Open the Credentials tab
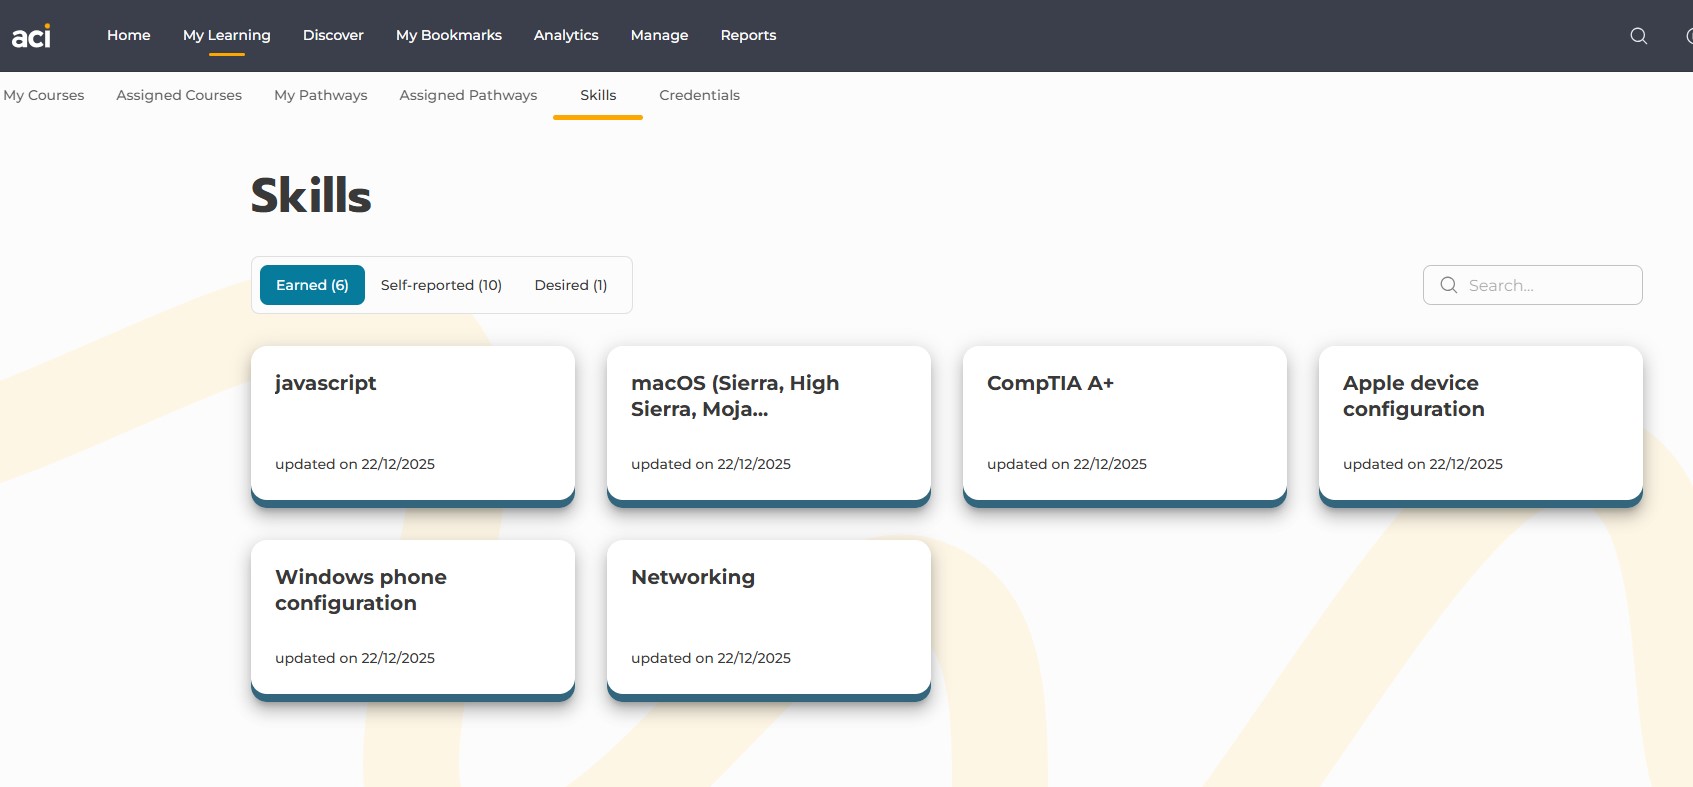The image size is (1693, 787). (699, 95)
